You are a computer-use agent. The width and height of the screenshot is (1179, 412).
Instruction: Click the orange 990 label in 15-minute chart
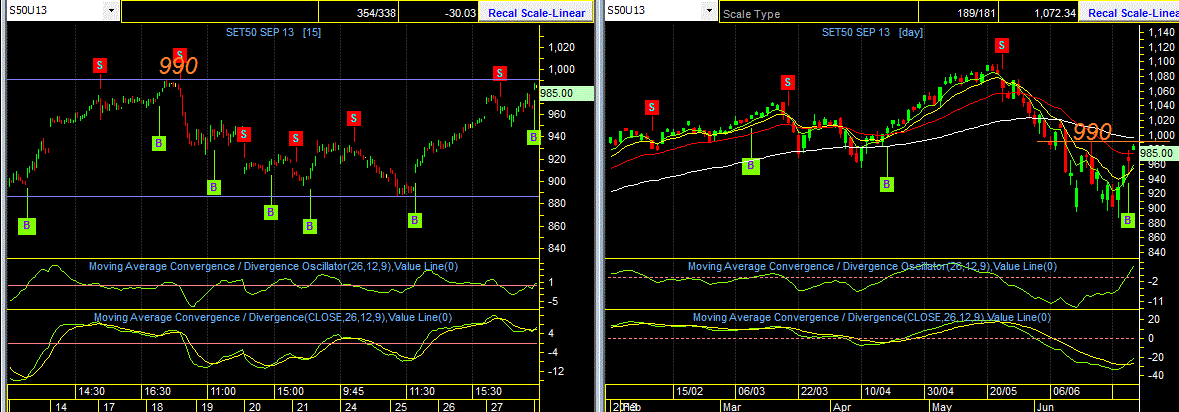point(178,66)
